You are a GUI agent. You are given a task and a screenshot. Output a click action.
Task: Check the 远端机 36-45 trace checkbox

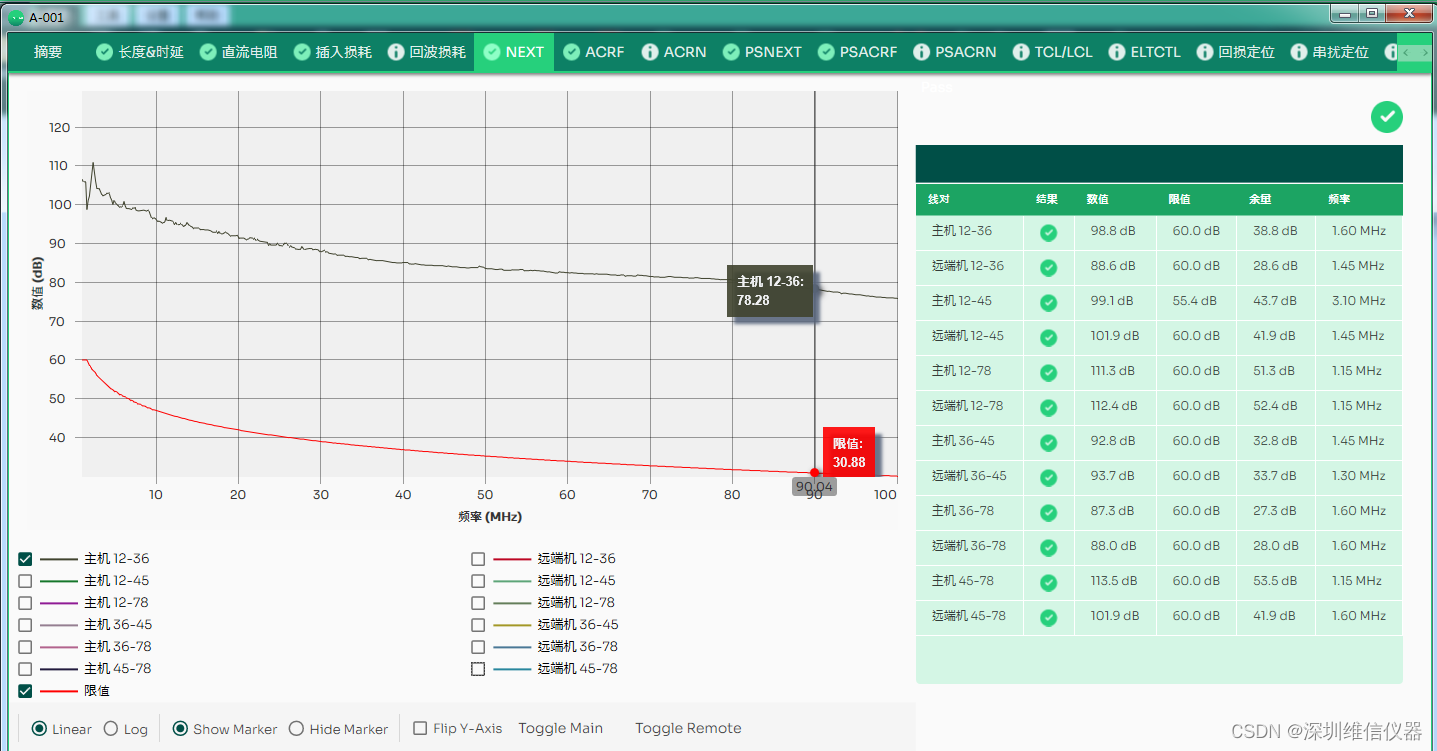pos(478,625)
